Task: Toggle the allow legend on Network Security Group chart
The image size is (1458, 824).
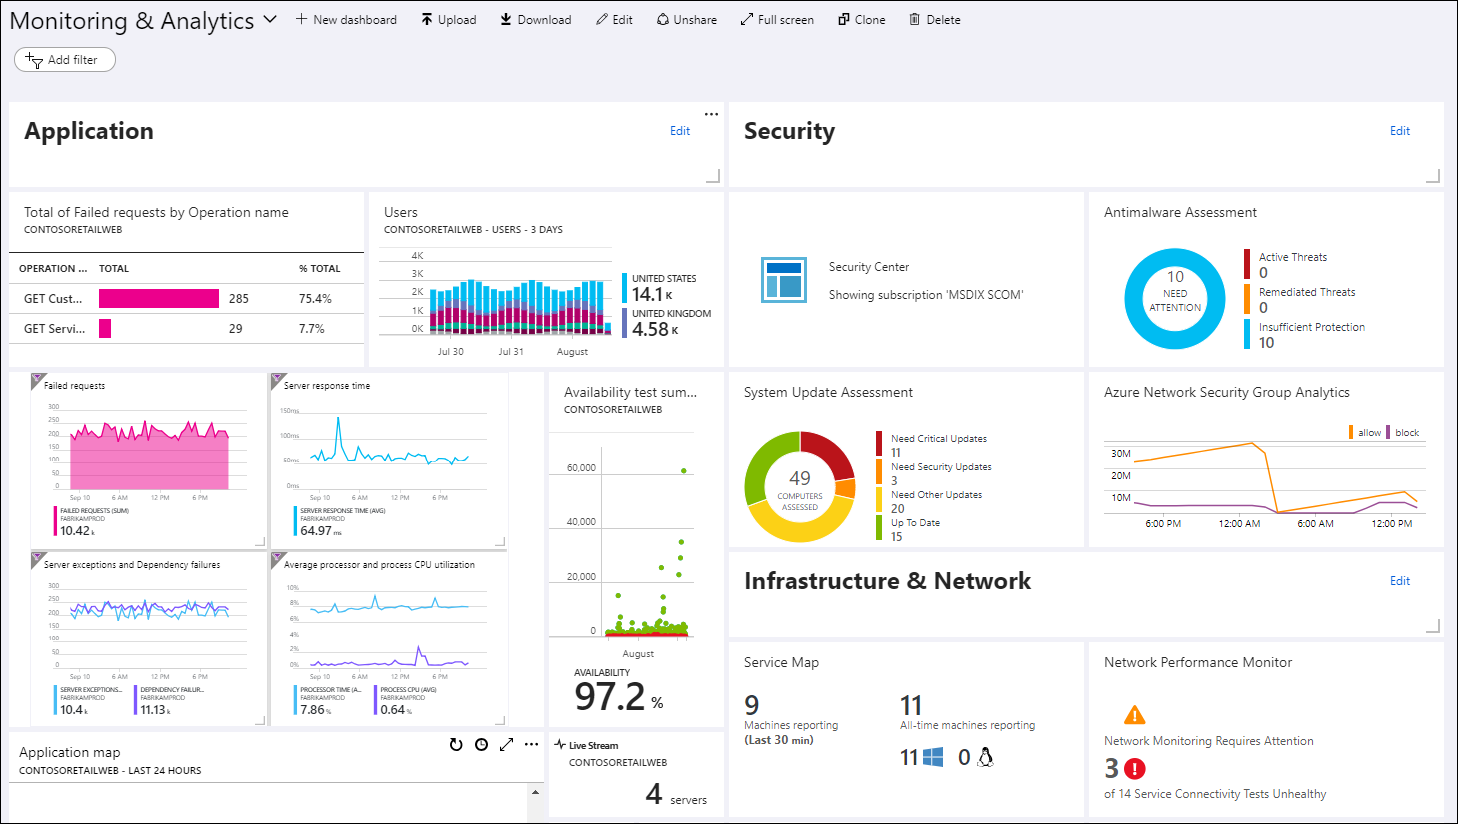Action: click(x=1369, y=432)
